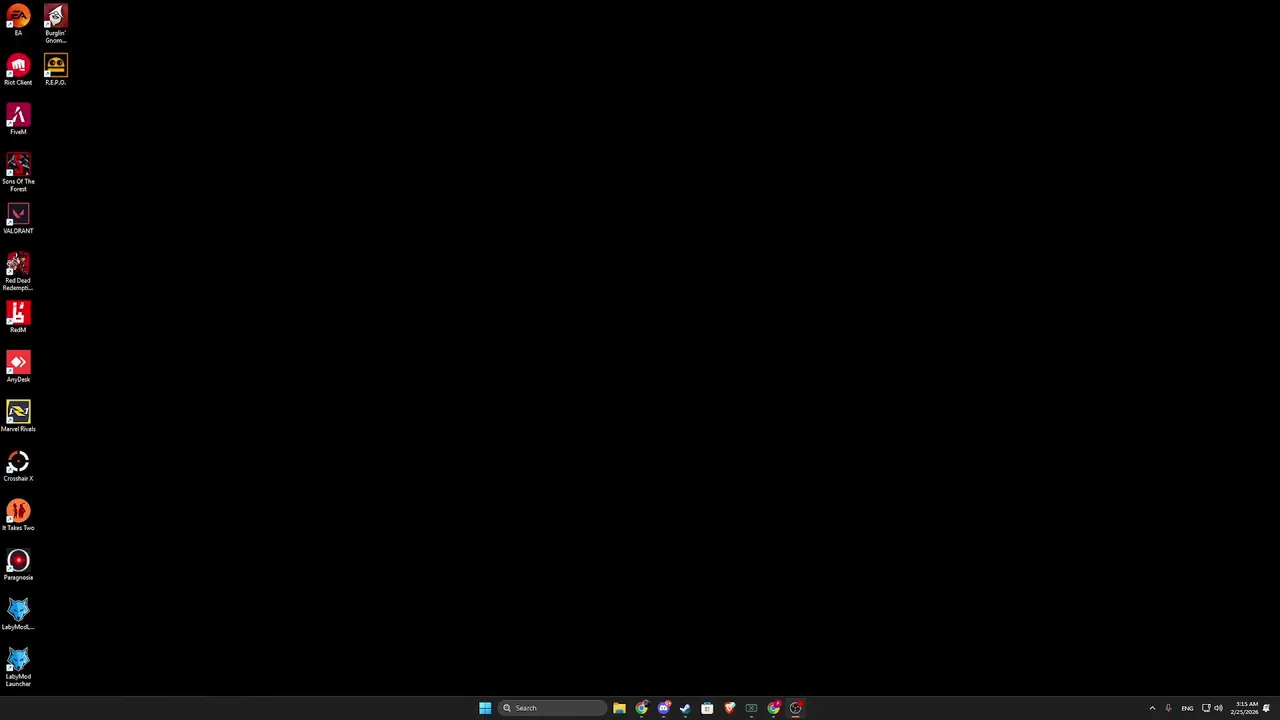
Task: Open Microsoft Store from the taskbar
Action: click(707, 708)
